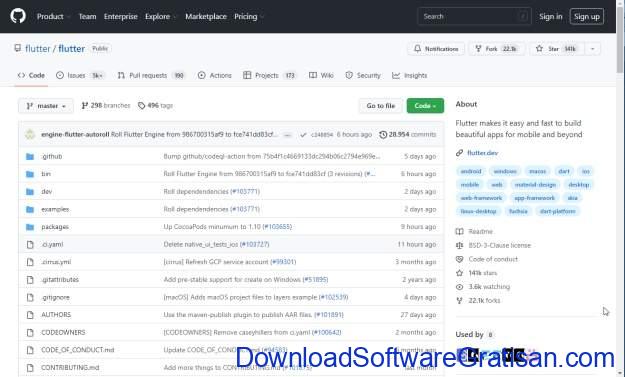
Task: Click the stars icon beside 141k stars
Action: tap(460, 273)
